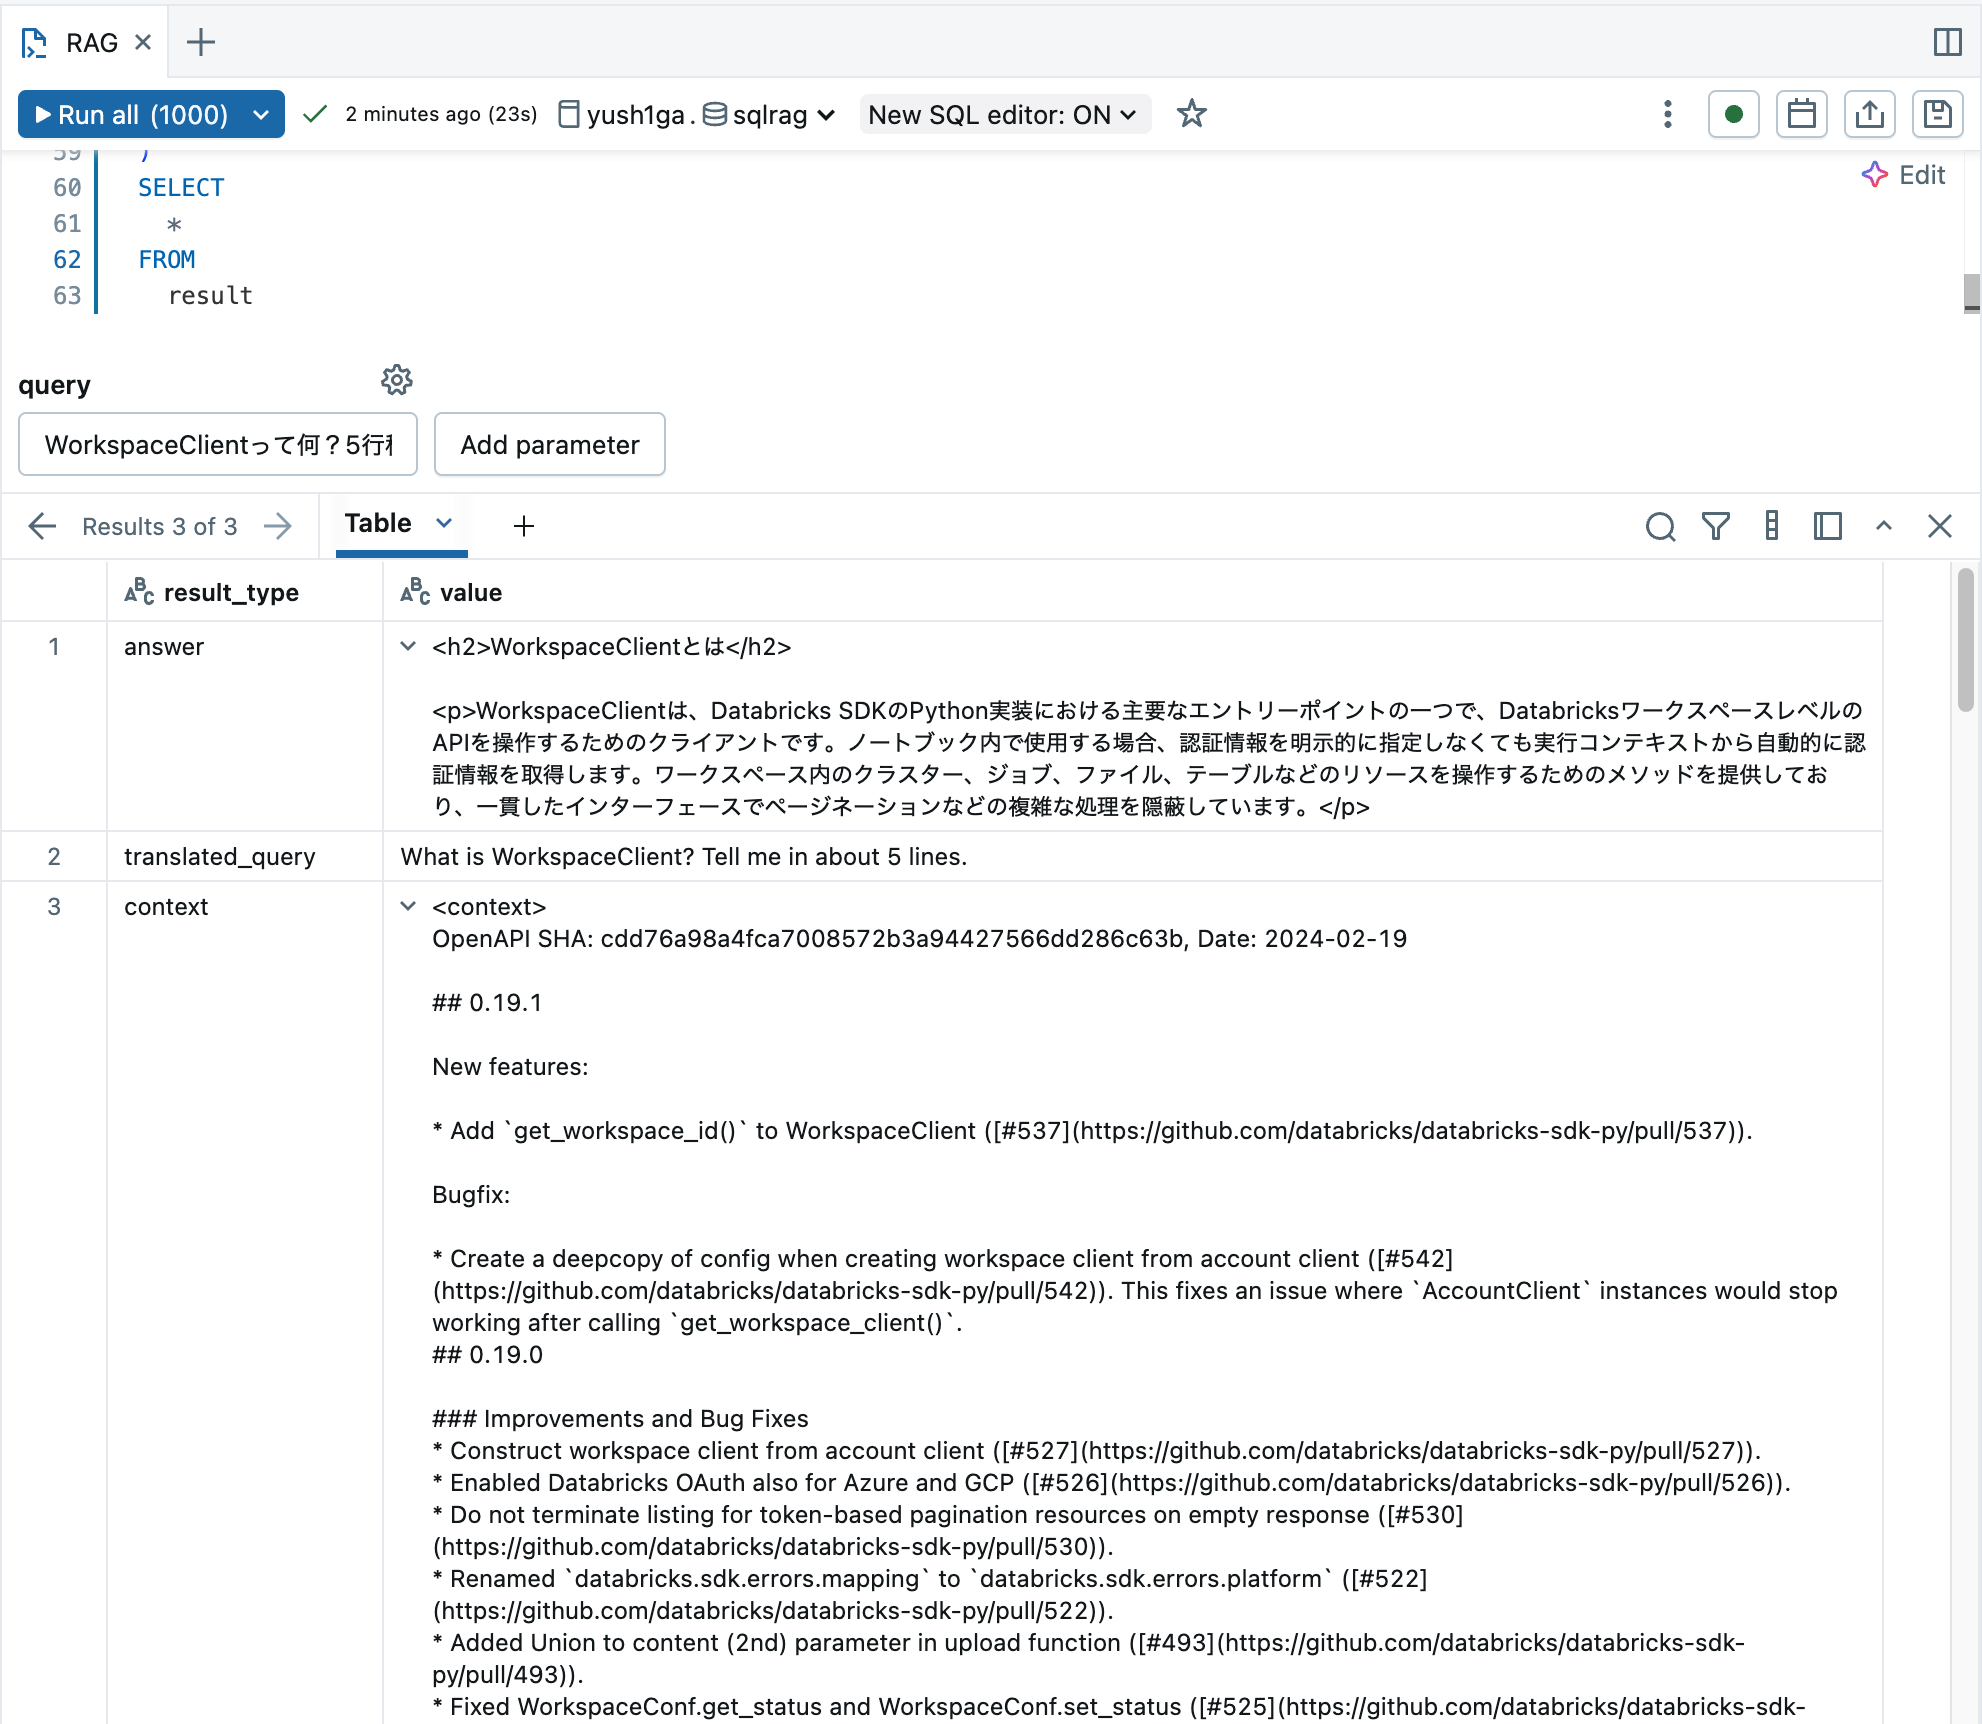Click the share query icon
This screenshot has width=1982, height=1724.
(x=1869, y=114)
